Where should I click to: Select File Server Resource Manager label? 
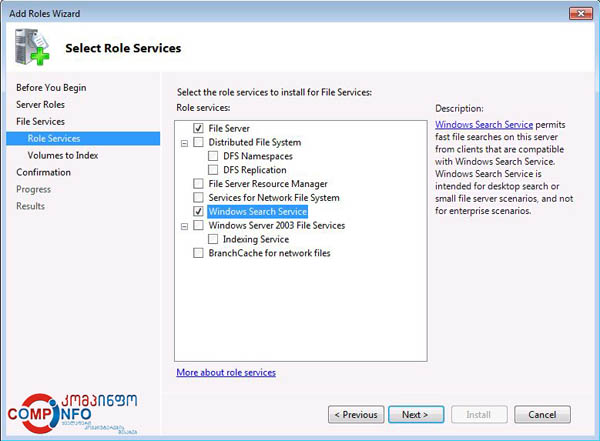(x=268, y=184)
